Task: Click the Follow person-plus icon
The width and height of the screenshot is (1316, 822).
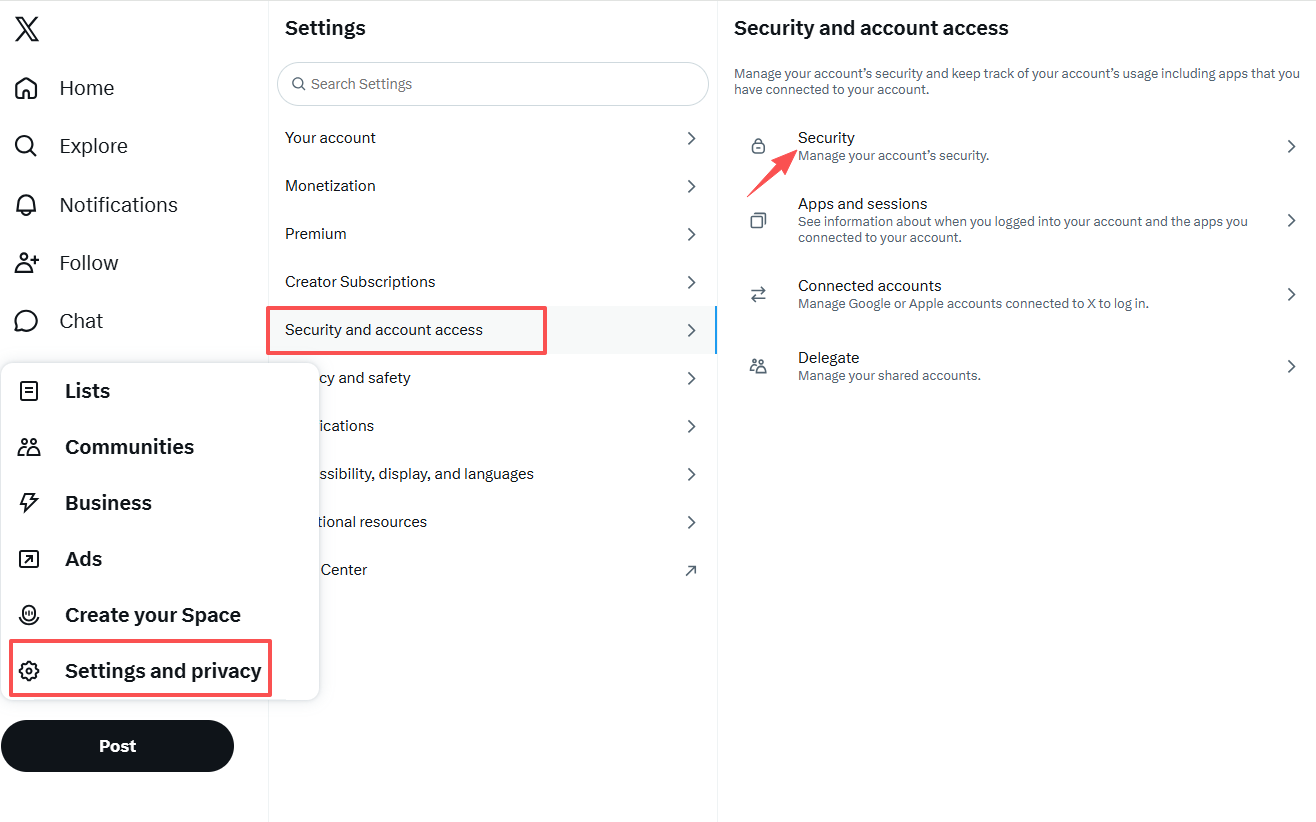Action: 26,263
